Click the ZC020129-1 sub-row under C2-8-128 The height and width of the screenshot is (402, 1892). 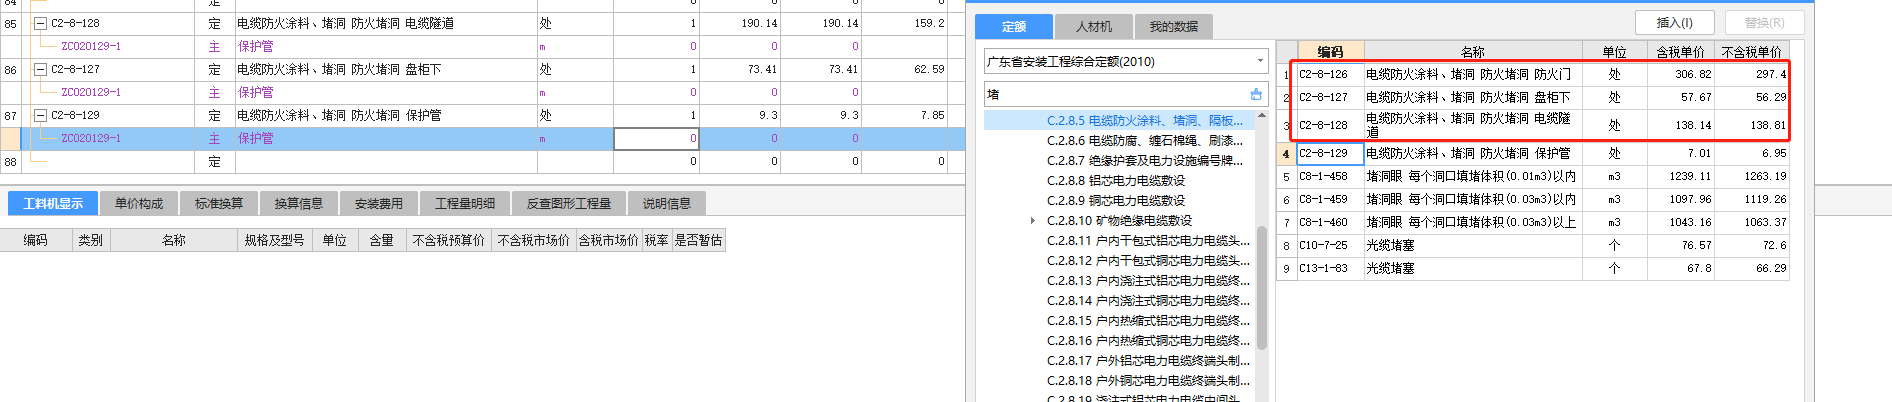pyautogui.click(x=483, y=46)
